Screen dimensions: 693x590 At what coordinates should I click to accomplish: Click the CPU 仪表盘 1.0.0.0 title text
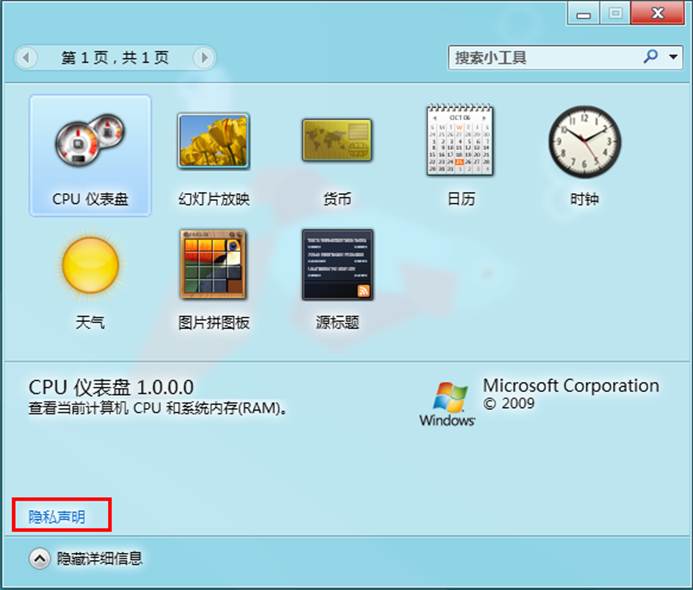(111, 388)
